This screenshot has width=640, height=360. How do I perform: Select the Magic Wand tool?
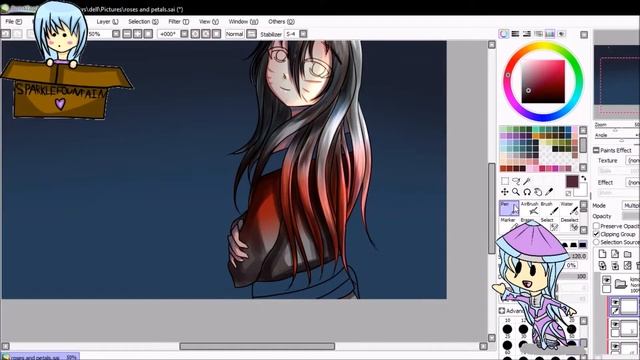point(527,181)
